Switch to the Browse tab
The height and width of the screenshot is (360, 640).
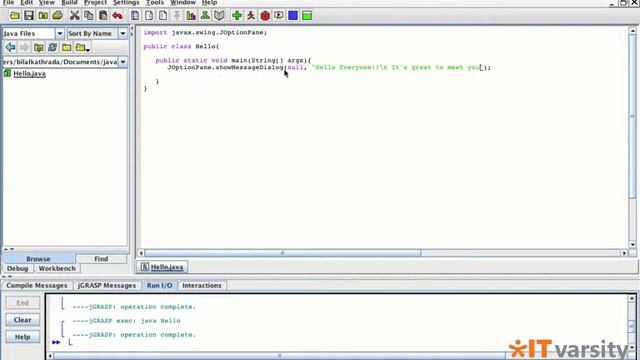coord(38,259)
